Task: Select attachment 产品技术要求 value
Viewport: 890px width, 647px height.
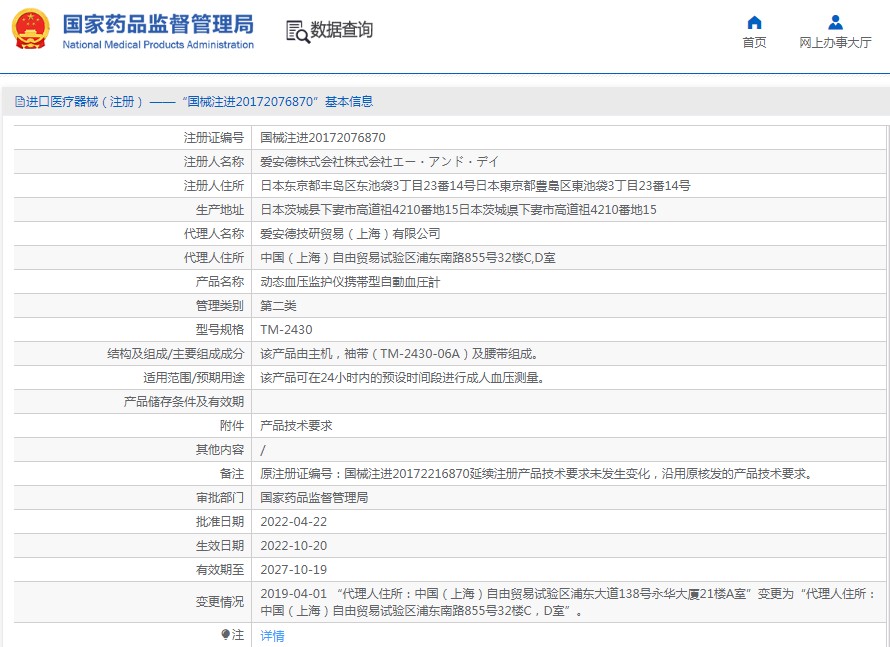Action: (296, 426)
